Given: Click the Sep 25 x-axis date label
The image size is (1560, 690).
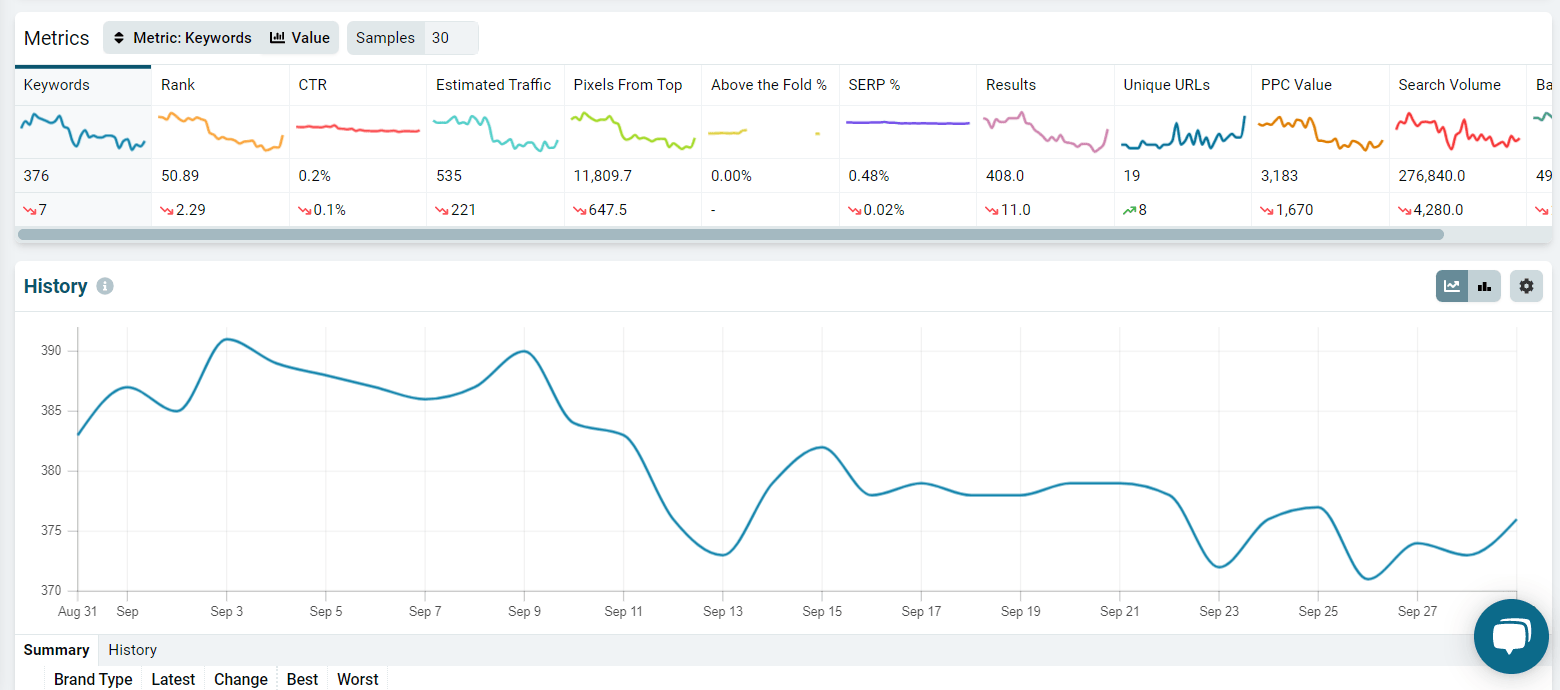Looking at the screenshot, I should tap(1318, 611).
